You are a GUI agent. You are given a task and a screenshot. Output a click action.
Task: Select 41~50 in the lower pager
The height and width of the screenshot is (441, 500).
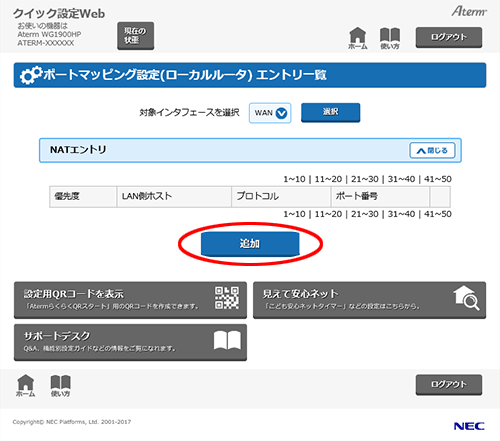(x=438, y=214)
